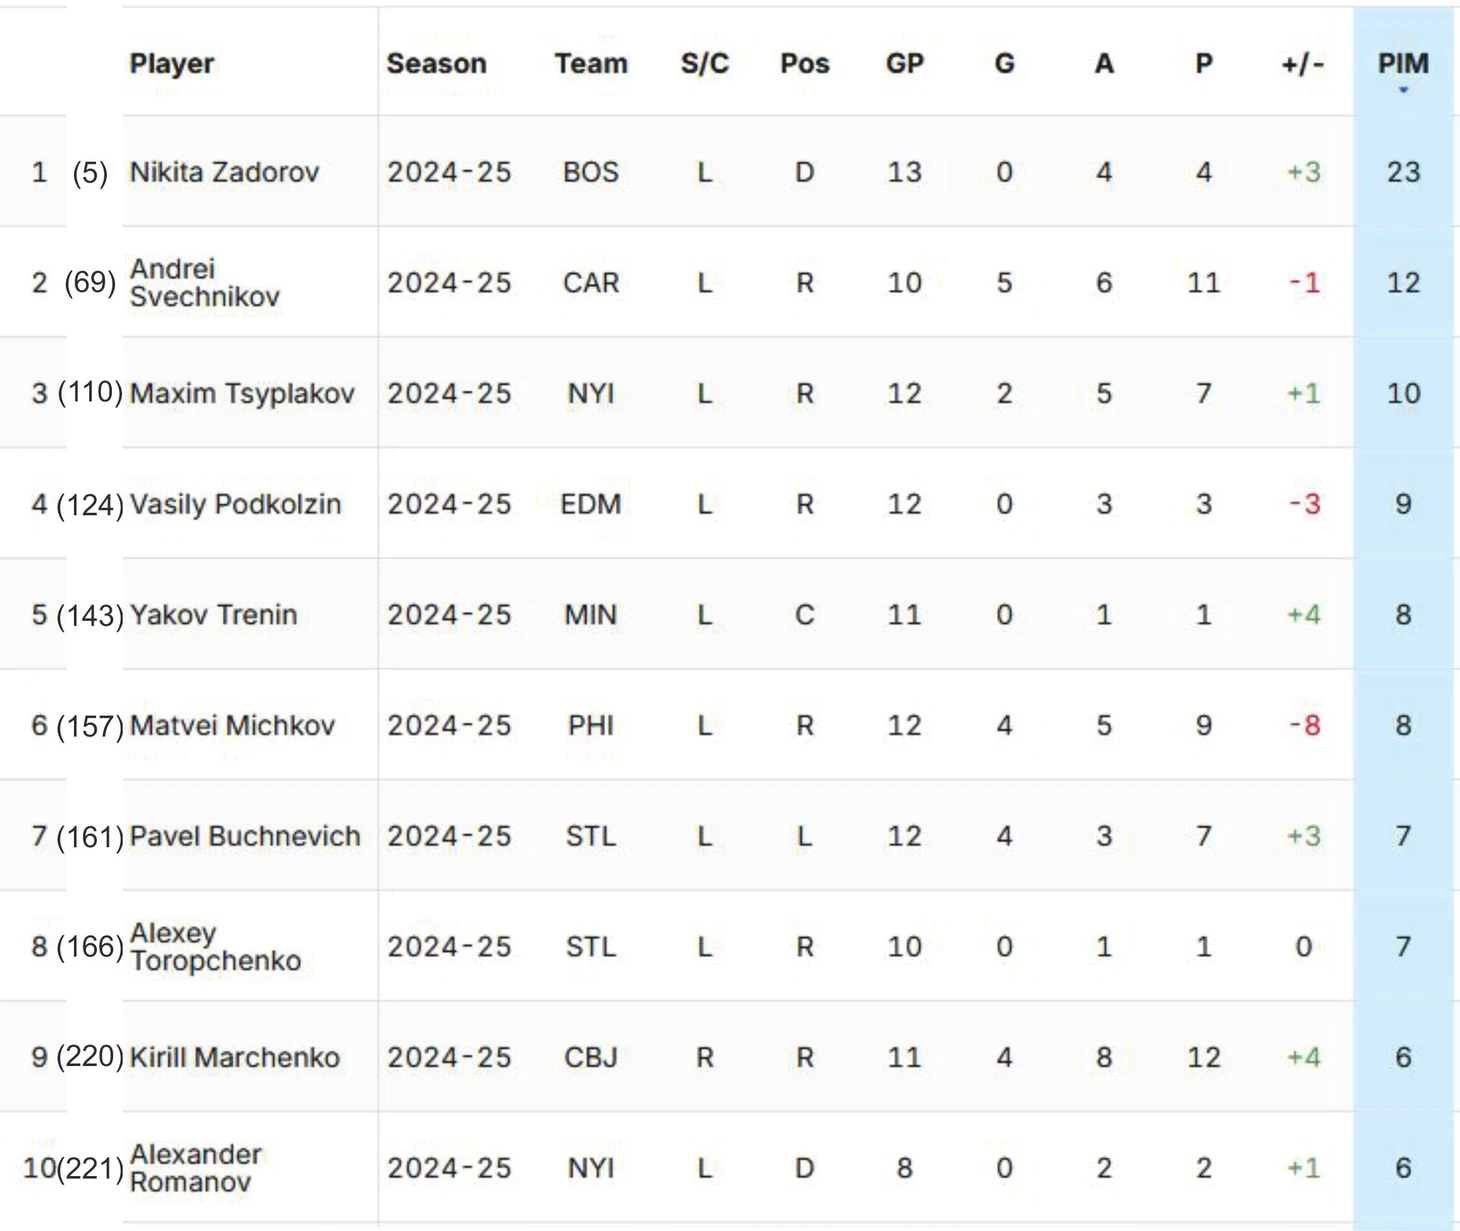This screenshot has height=1231, width=1460.
Task: Sort table by Player column header
Action: 172,63
